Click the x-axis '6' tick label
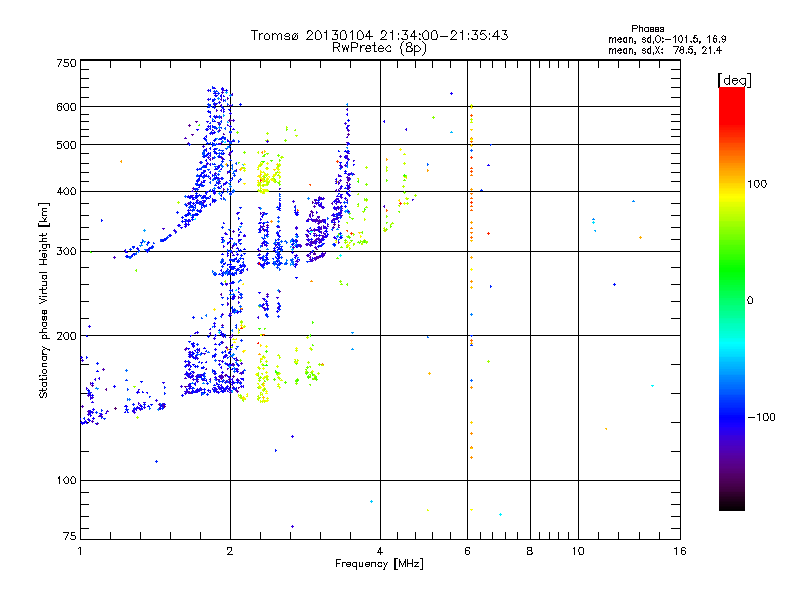The height and width of the screenshot is (600, 800). [x=467, y=551]
